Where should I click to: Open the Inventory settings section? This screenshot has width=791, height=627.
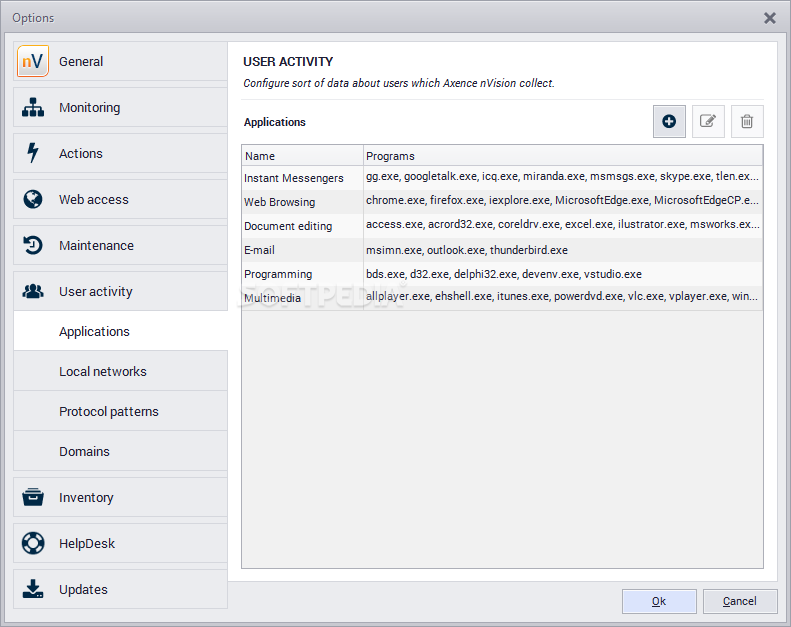[120, 497]
